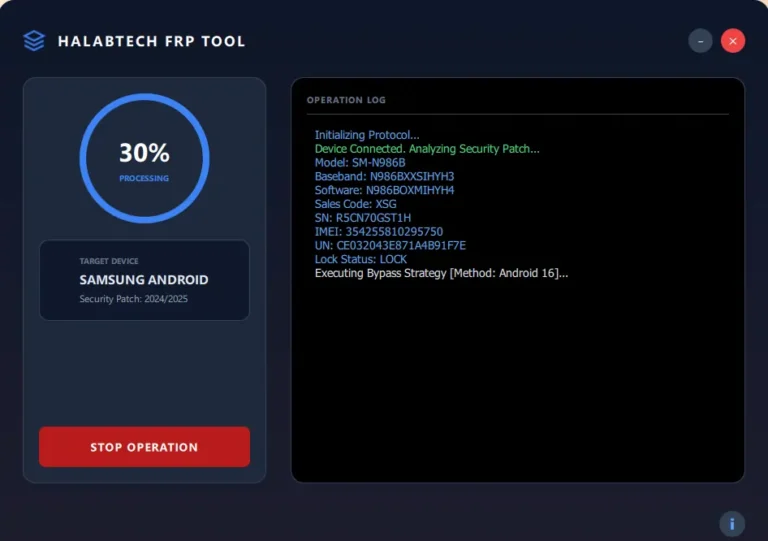Minimize the Halabtech FRP Tool window
Image resolution: width=768 pixels, height=541 pixels.
coord(700,41)
